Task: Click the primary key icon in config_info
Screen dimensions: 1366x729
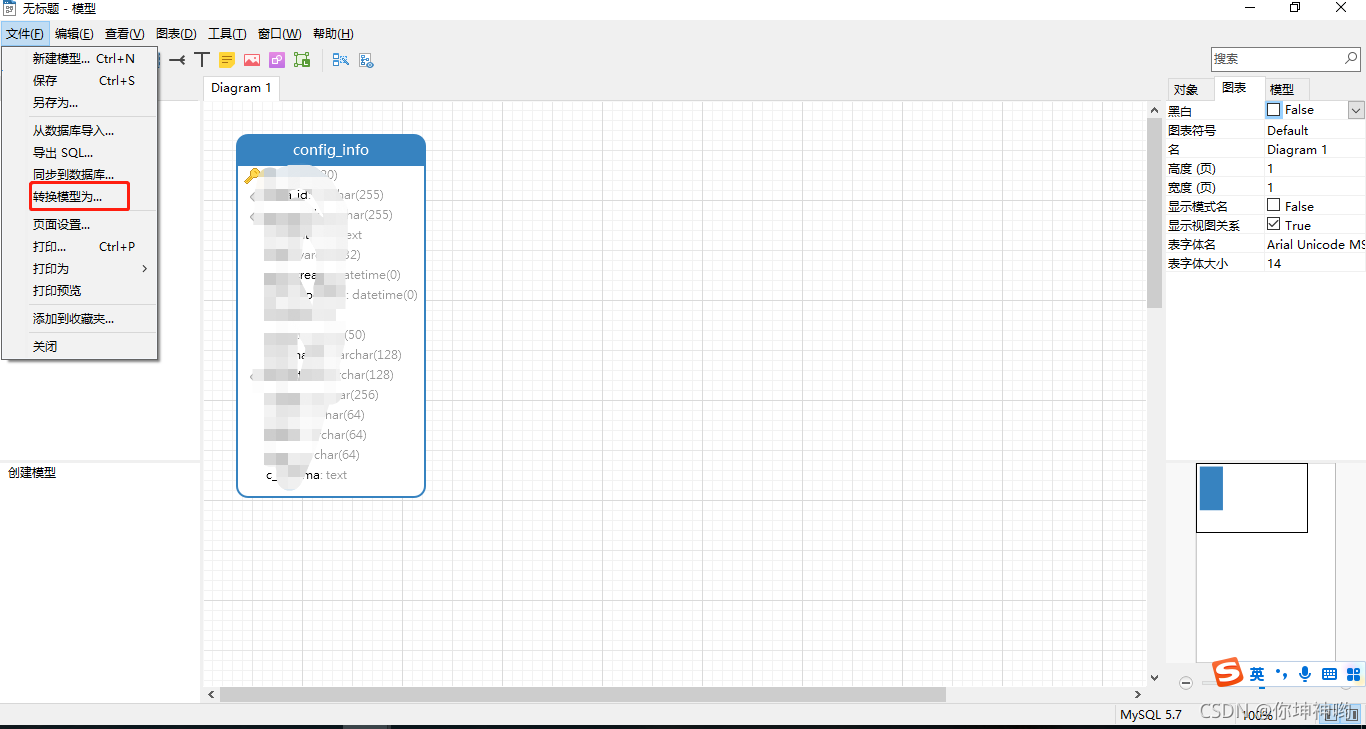Action: click(252, 175)
